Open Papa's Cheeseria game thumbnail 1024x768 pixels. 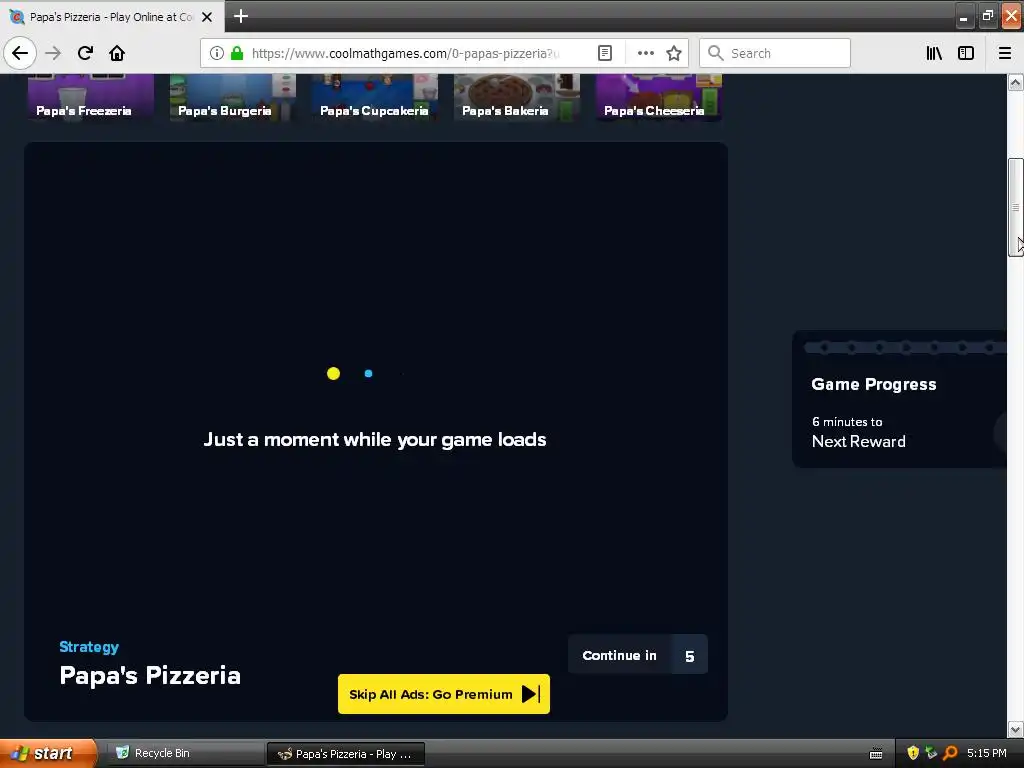pyautogui.click(x=659, y=97)
